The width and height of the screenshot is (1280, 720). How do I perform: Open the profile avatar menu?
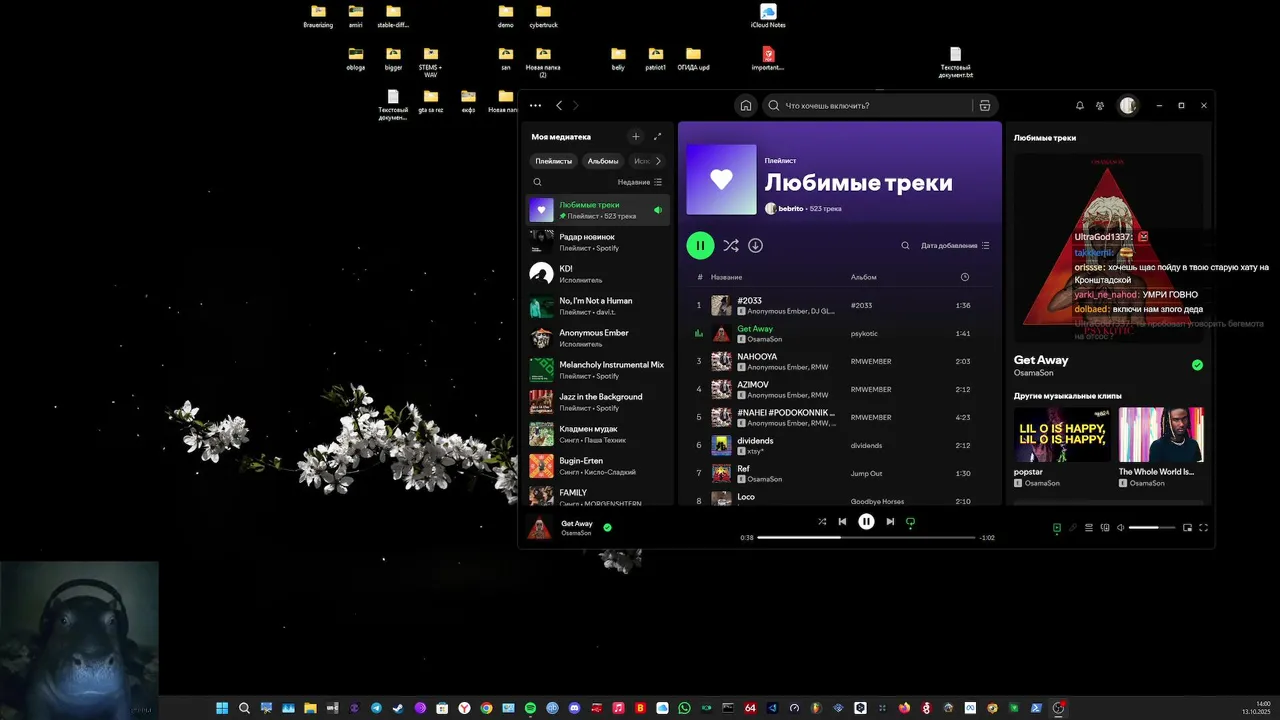(1128, 105)
